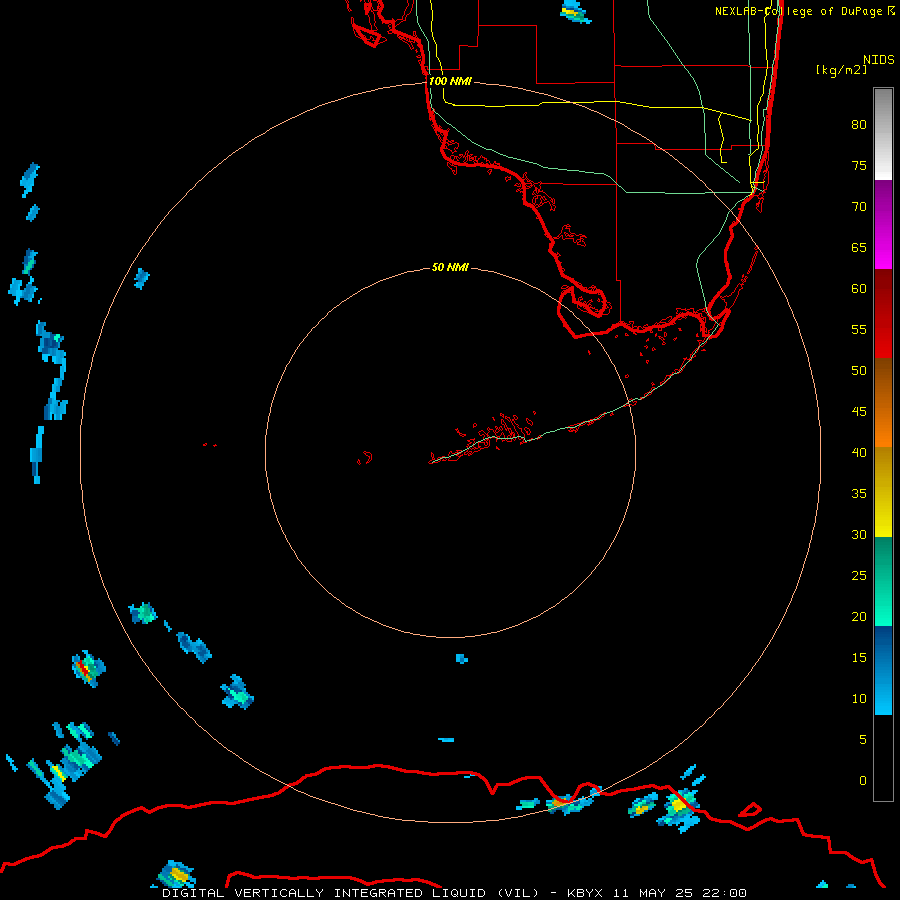The image size is (900, 900).
Task: Click the 30 value on the VIL scale
Action: (x=859, y=535)
